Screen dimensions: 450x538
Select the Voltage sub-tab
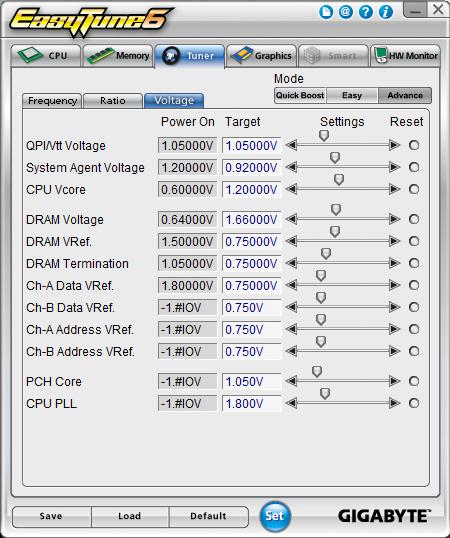pyautogui.click(x=174, y=101)
